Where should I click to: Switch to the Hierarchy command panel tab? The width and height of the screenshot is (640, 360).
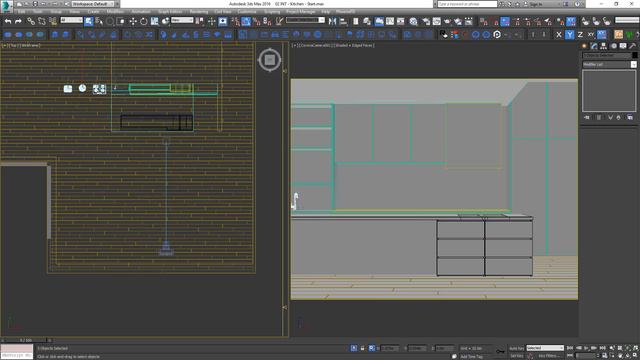[x=603, y=46]
